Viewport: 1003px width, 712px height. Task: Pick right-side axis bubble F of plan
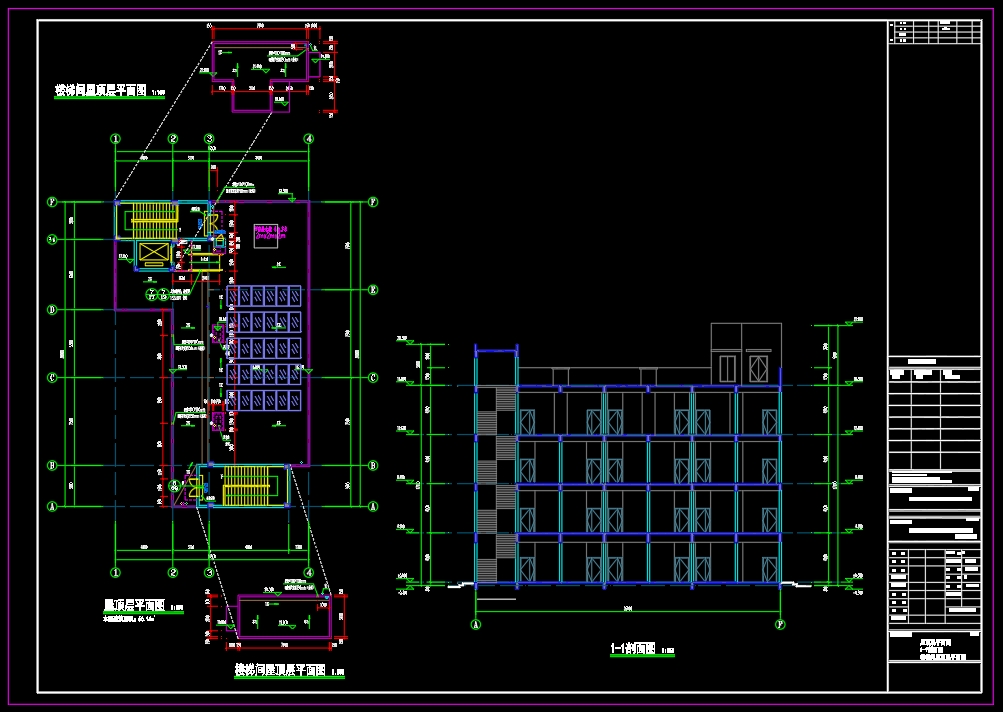(374, 202)
